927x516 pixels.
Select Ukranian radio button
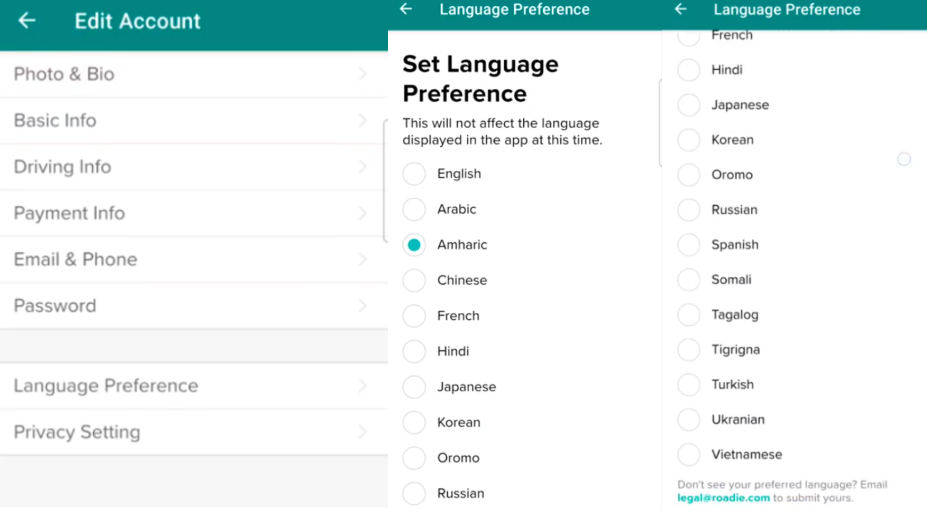[689, 420]
